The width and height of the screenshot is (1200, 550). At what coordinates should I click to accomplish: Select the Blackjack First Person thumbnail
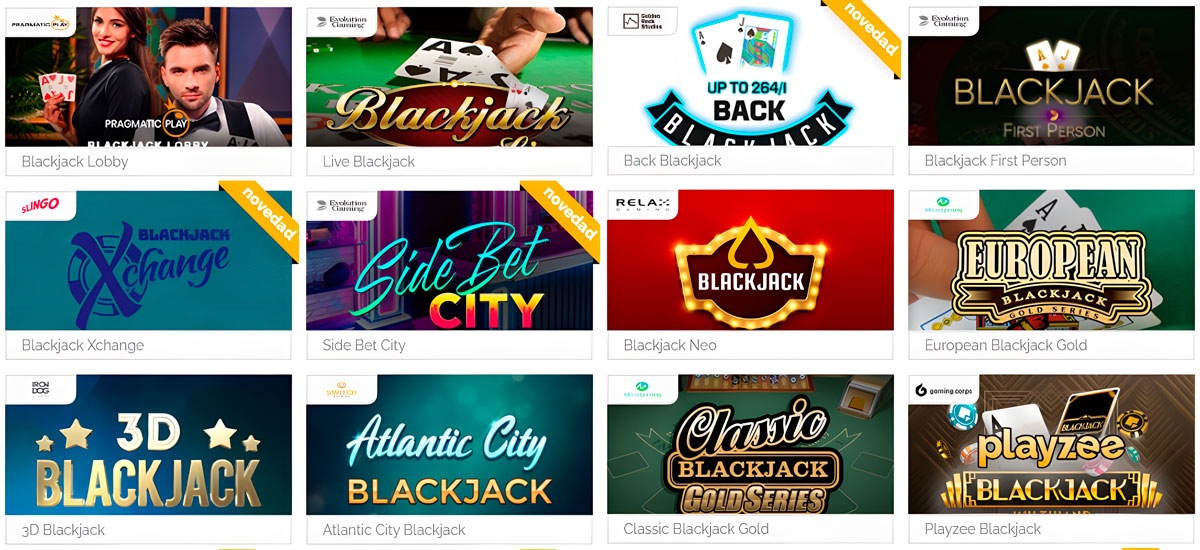click(x=1051, y=77)
